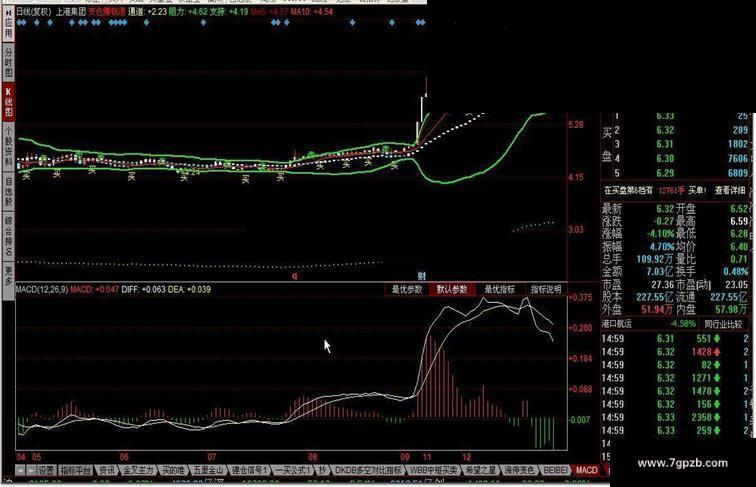Click buy order row 5 price 6.29
Image resolution: width=756 pixels, height=487 pixels.
point(665,173)
